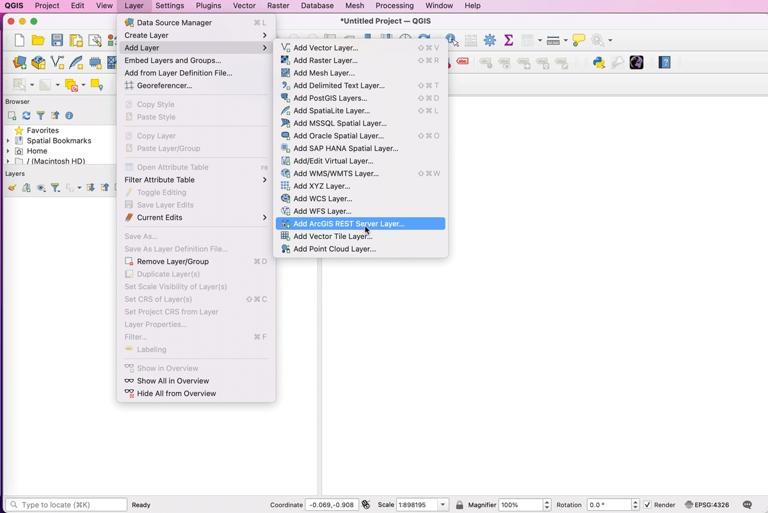
Task: Open the Processing menu in menu bar
Action: click(394, 6)
